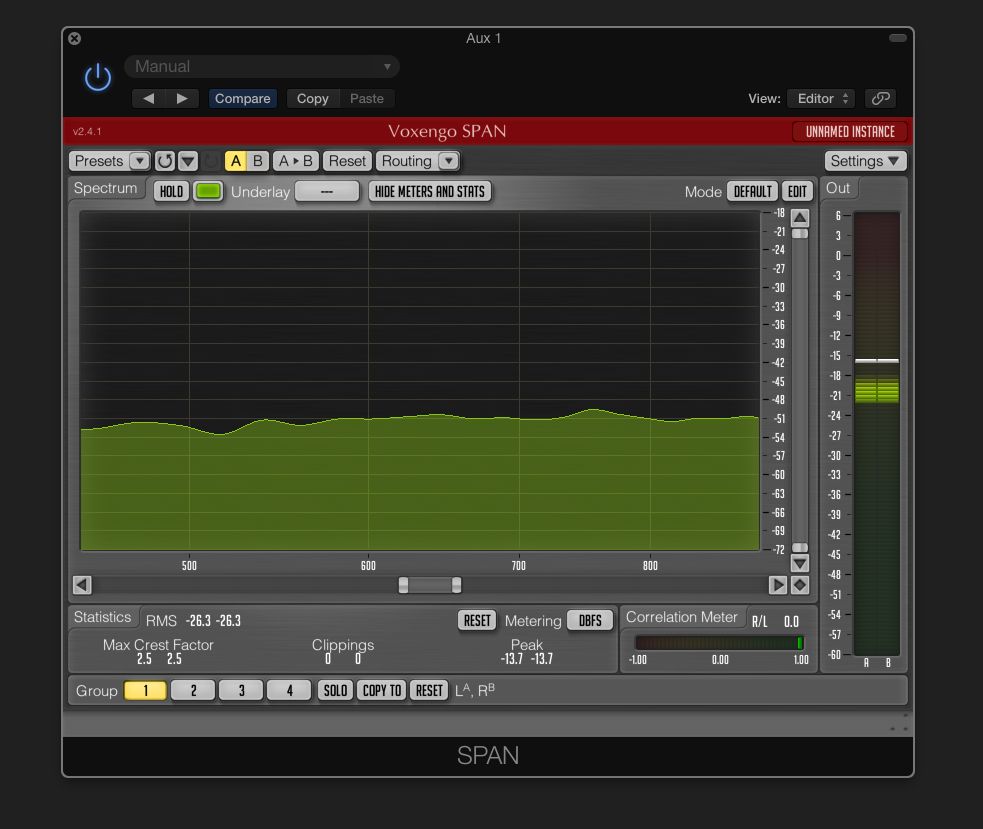Select Group 2
The height and width of the screenshot is (829, 983).
[193, 690]
